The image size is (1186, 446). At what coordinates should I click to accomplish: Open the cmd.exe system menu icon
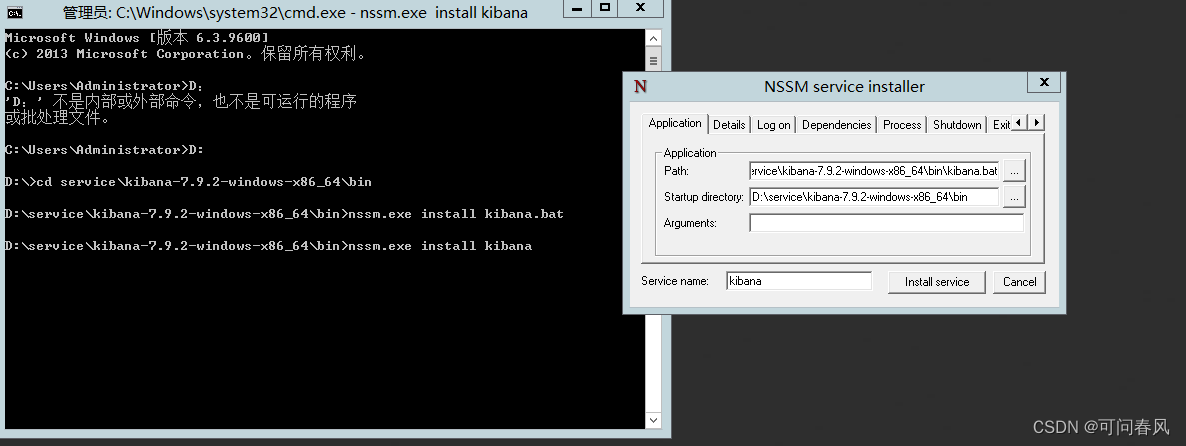click(x=14, y=11)
